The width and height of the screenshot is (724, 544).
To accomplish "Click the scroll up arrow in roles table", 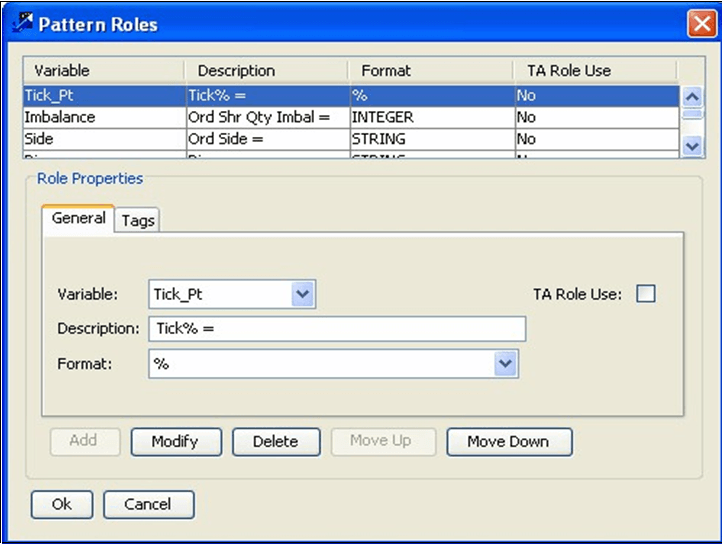I will [692, 97].
